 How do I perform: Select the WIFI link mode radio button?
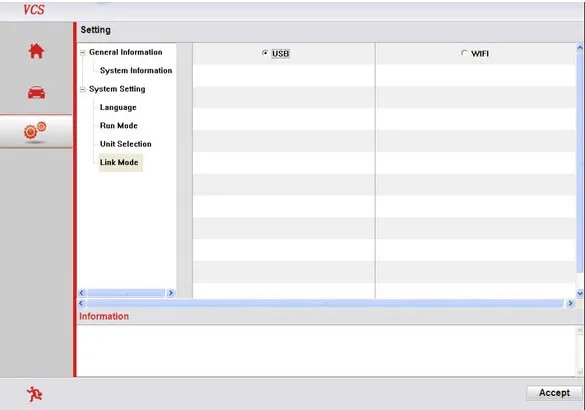point(464,53)
